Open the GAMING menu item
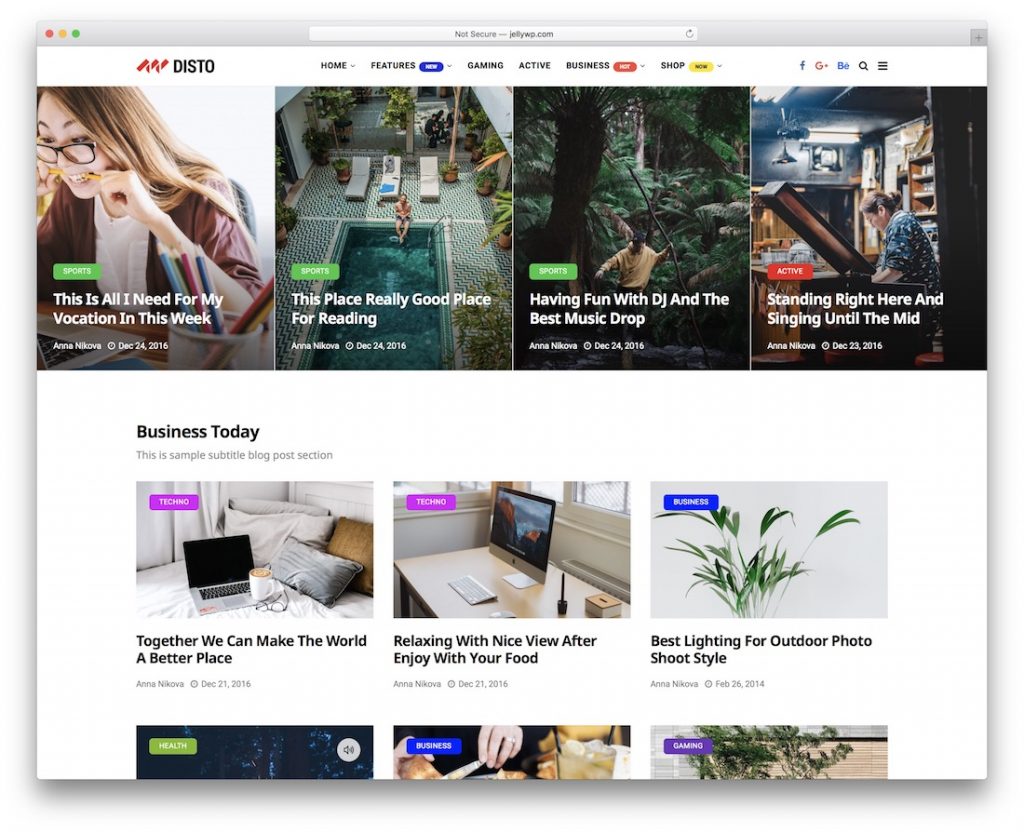 click(485, 65)
